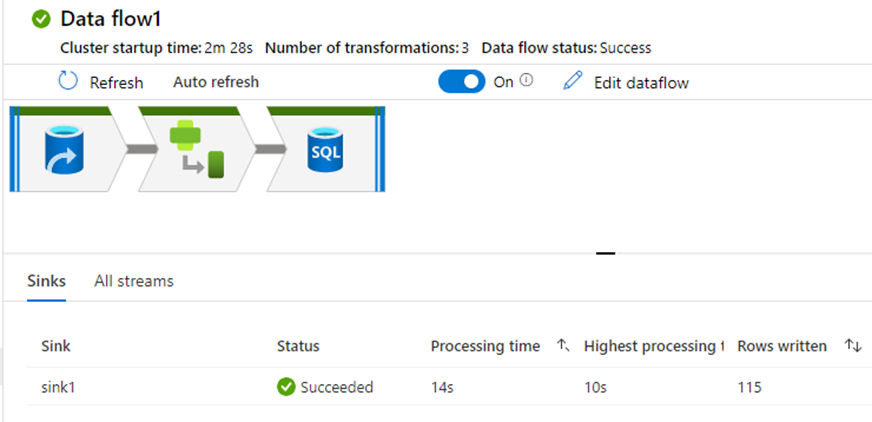Click the circular Refresh arrow icon
Viewport: 872px width, 422px height.
point(68,82)
